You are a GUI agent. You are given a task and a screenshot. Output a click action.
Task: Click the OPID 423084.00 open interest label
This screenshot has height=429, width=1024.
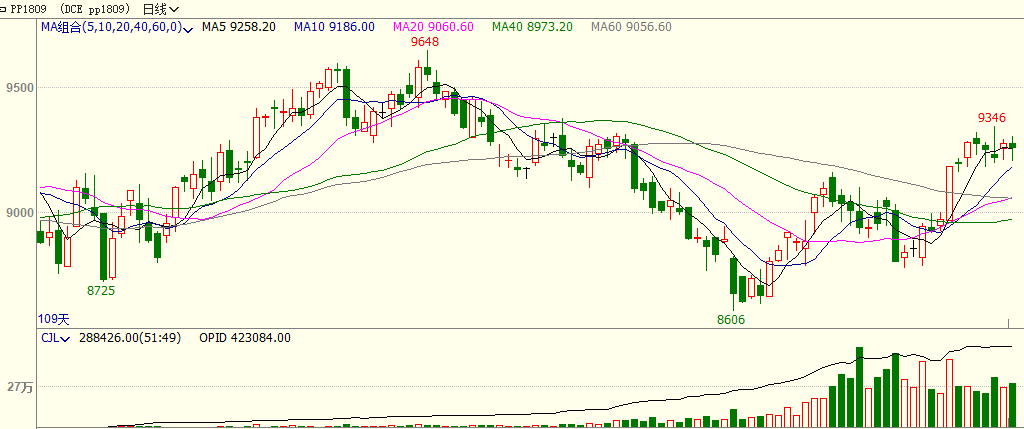[245, 338]
